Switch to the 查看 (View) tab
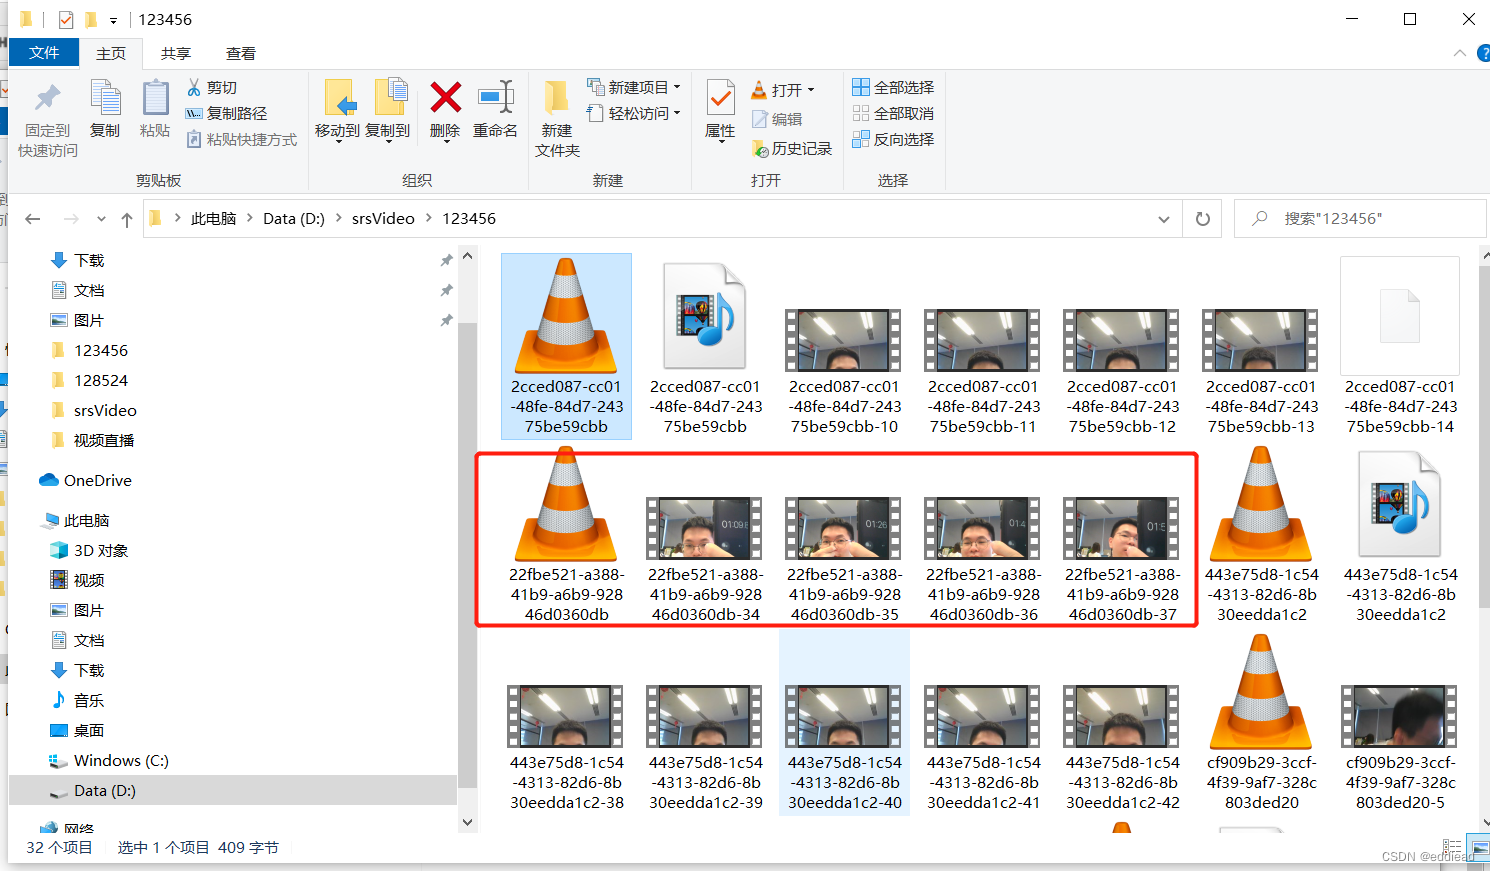The height and width of the screenshot is (871, 1490). click(240, 53)
